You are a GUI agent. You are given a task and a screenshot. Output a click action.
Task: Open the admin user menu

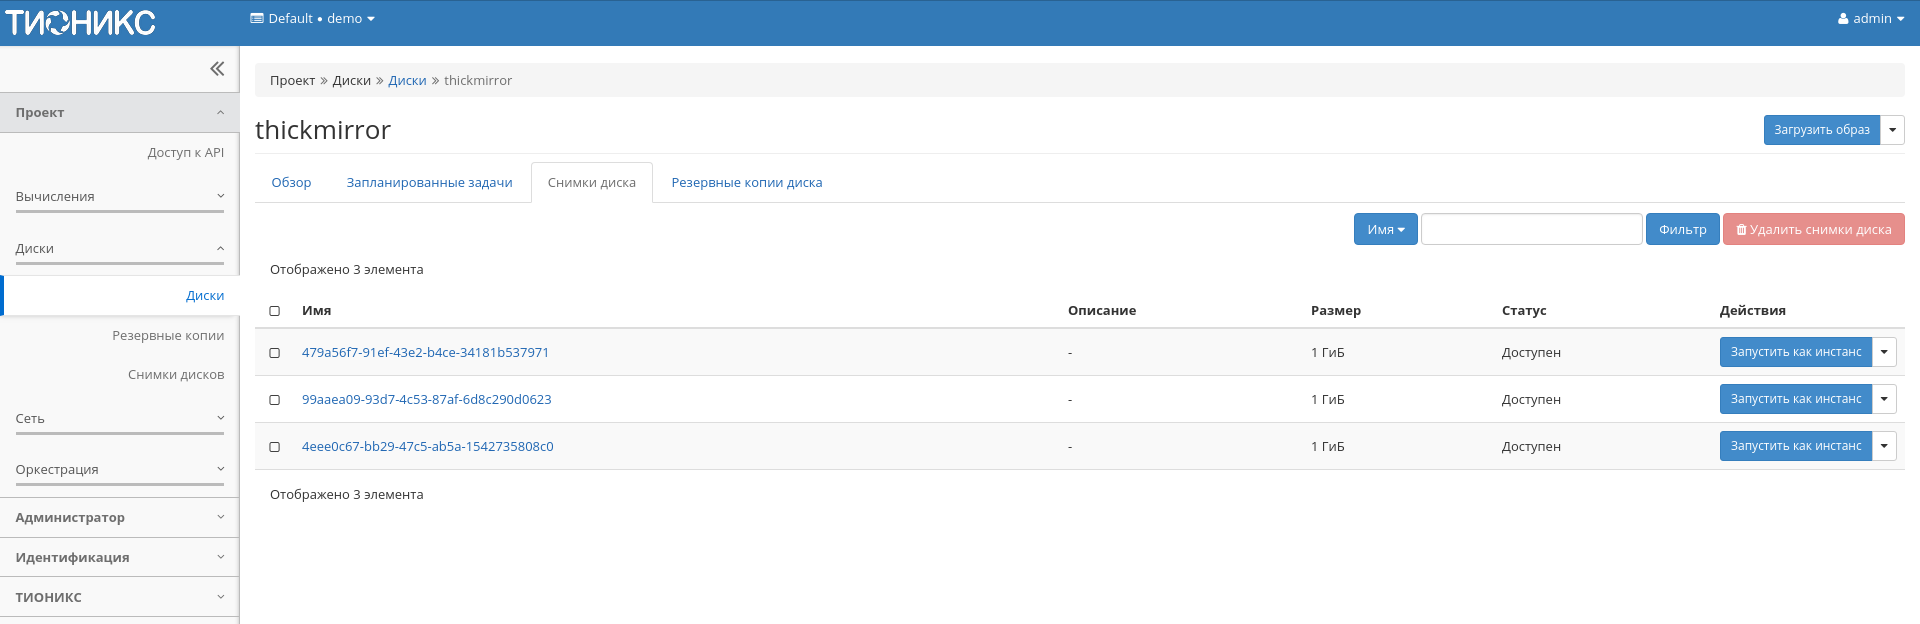[x=1870, y=19]
